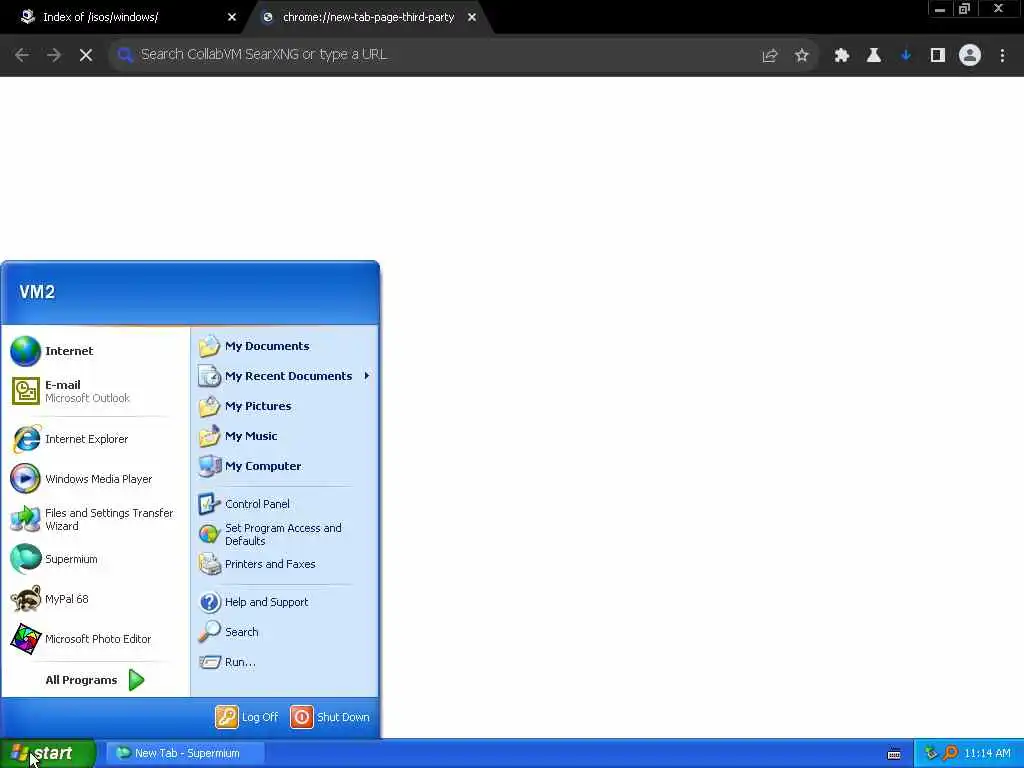1024x768 pixels.
Task: Expand My Recent Documents submenu
Action: coord(285,376)
